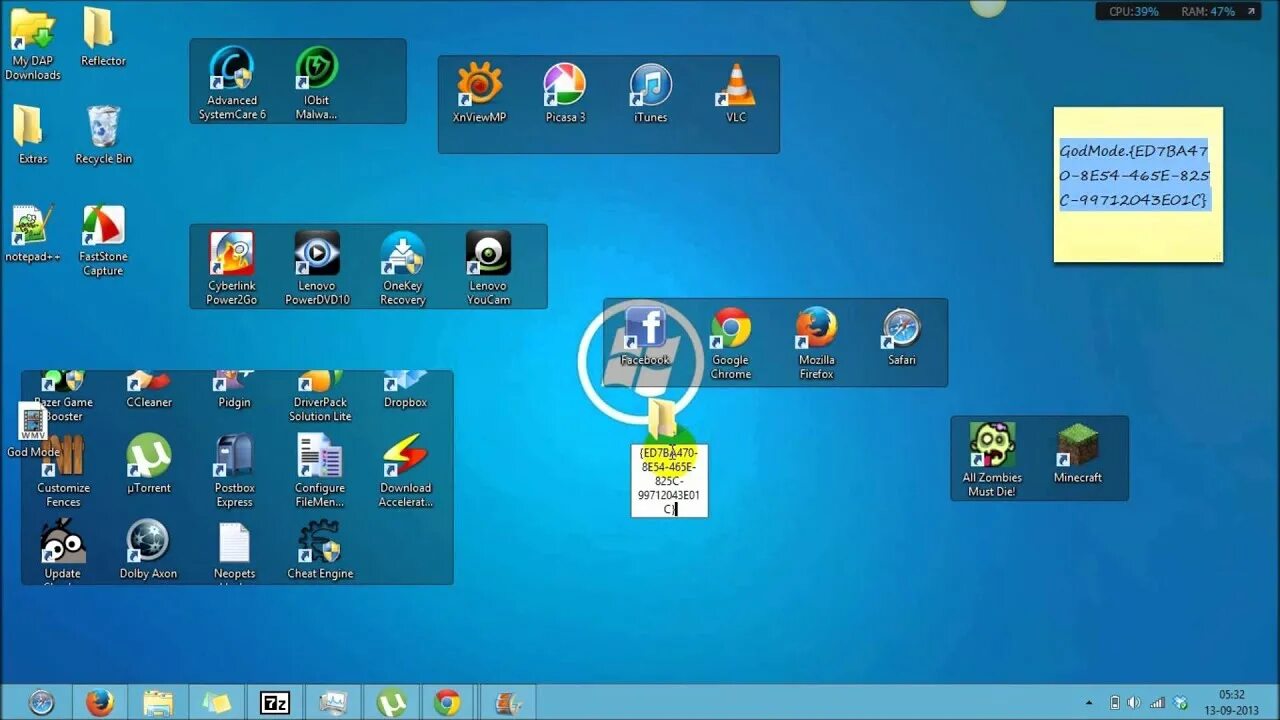Open Windows Explorer from taskbar
The width and height of the screenshot is (1280, 720).
click(158, 703)
